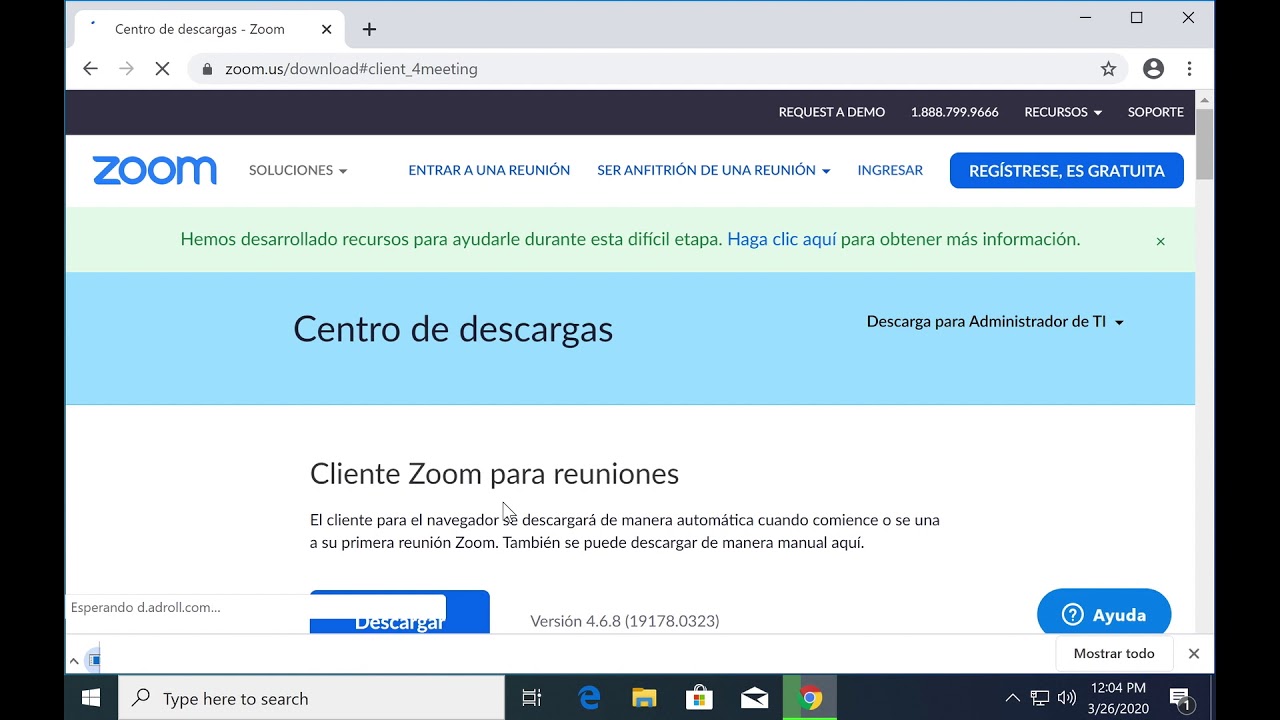The width and height of the screenshot is (1280, 720).
Task: Bookmark this page with the star icon
Action: [1108, 69]
